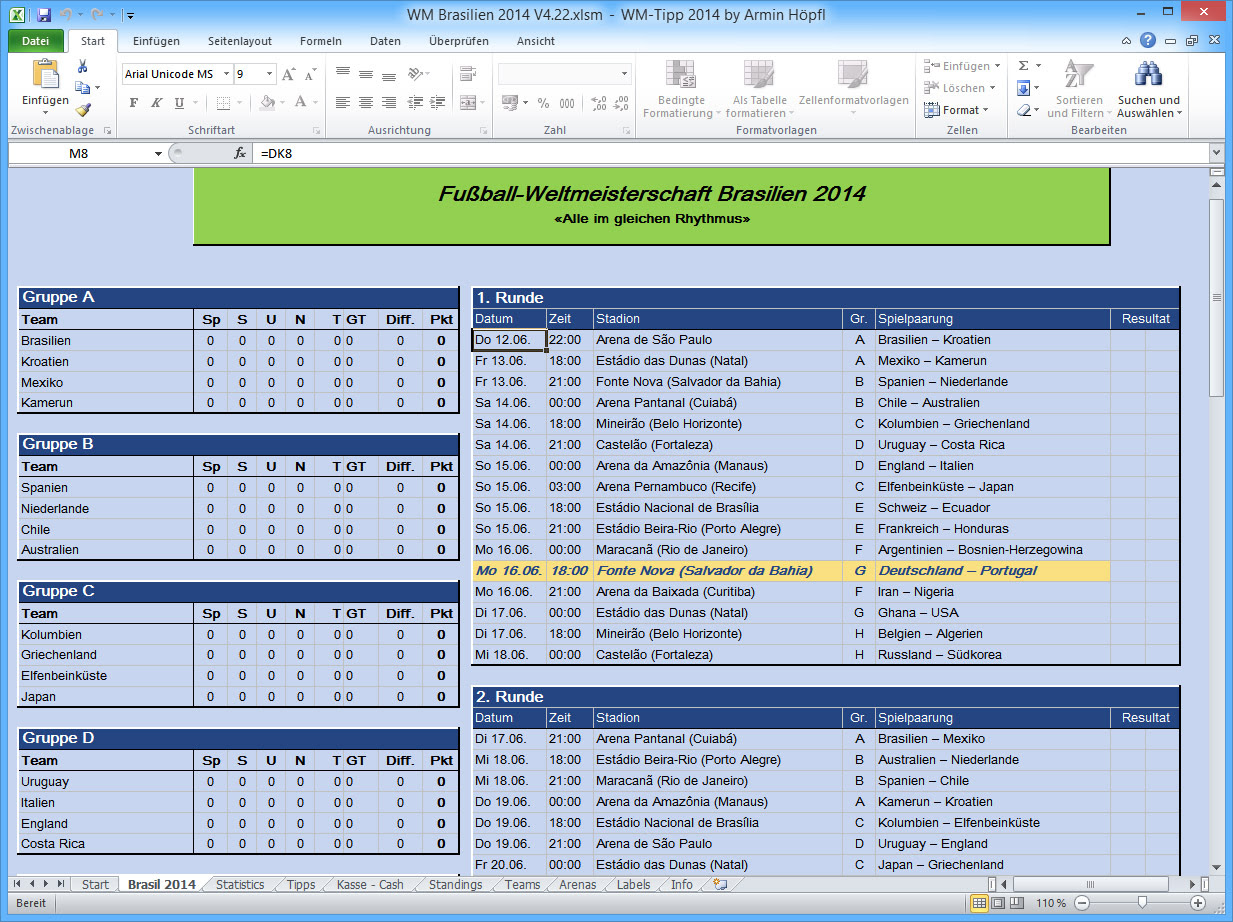Click the Save icon in quick access toolbar

coord(43,15)
